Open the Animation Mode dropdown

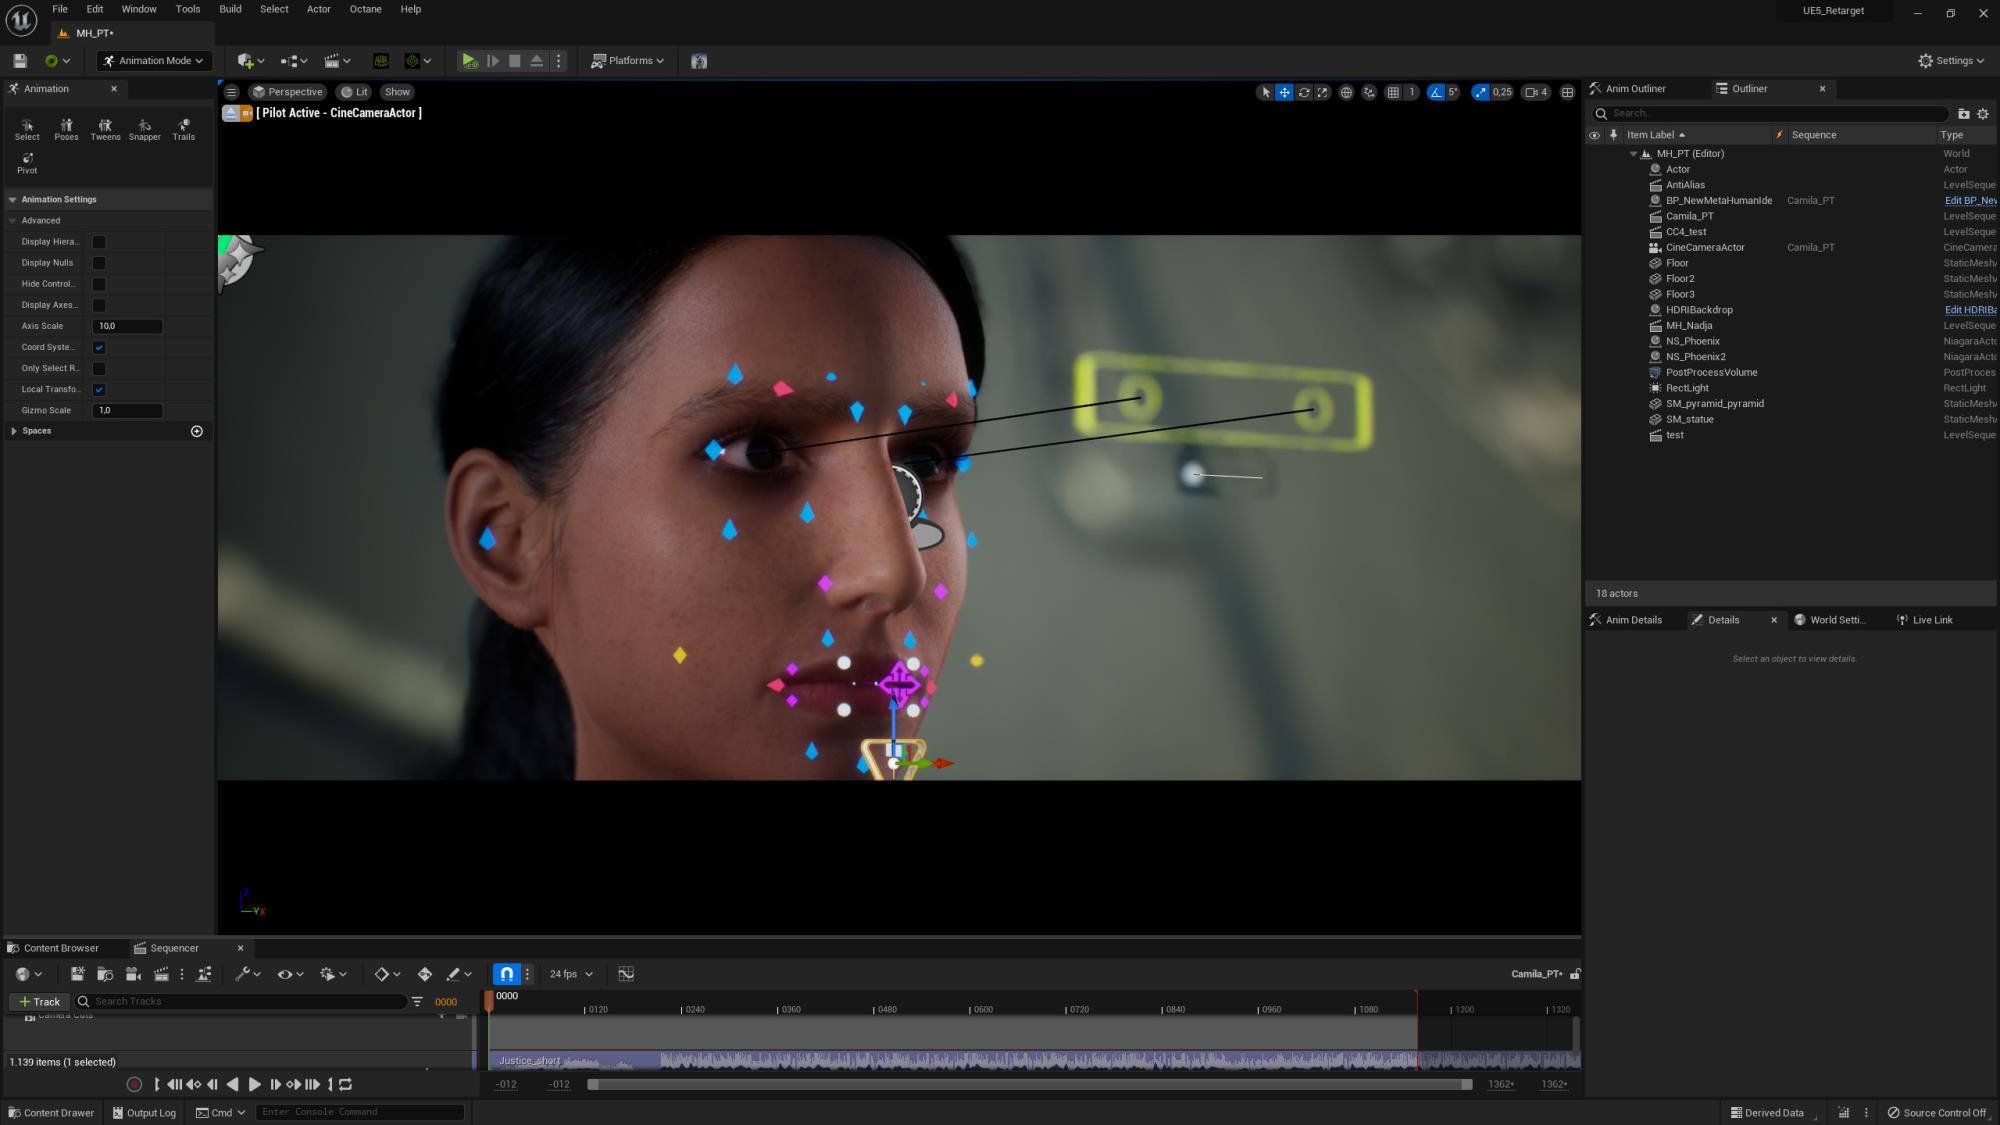click(x=154, y=61)
